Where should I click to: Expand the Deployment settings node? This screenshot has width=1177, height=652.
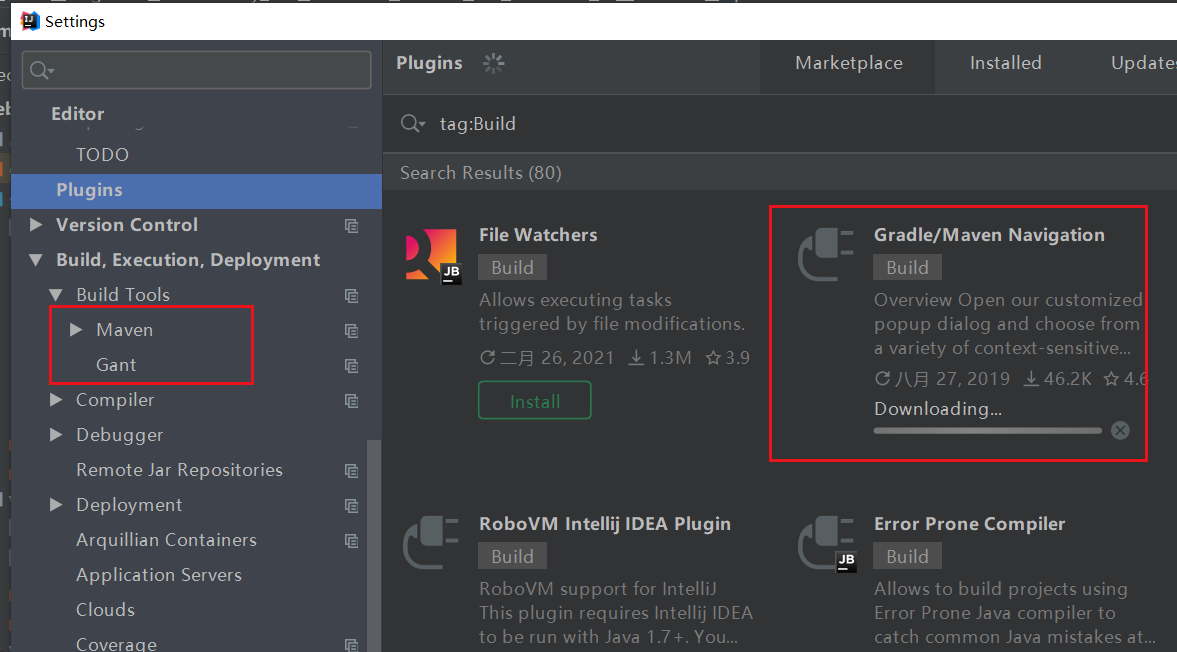coord(56,505)
